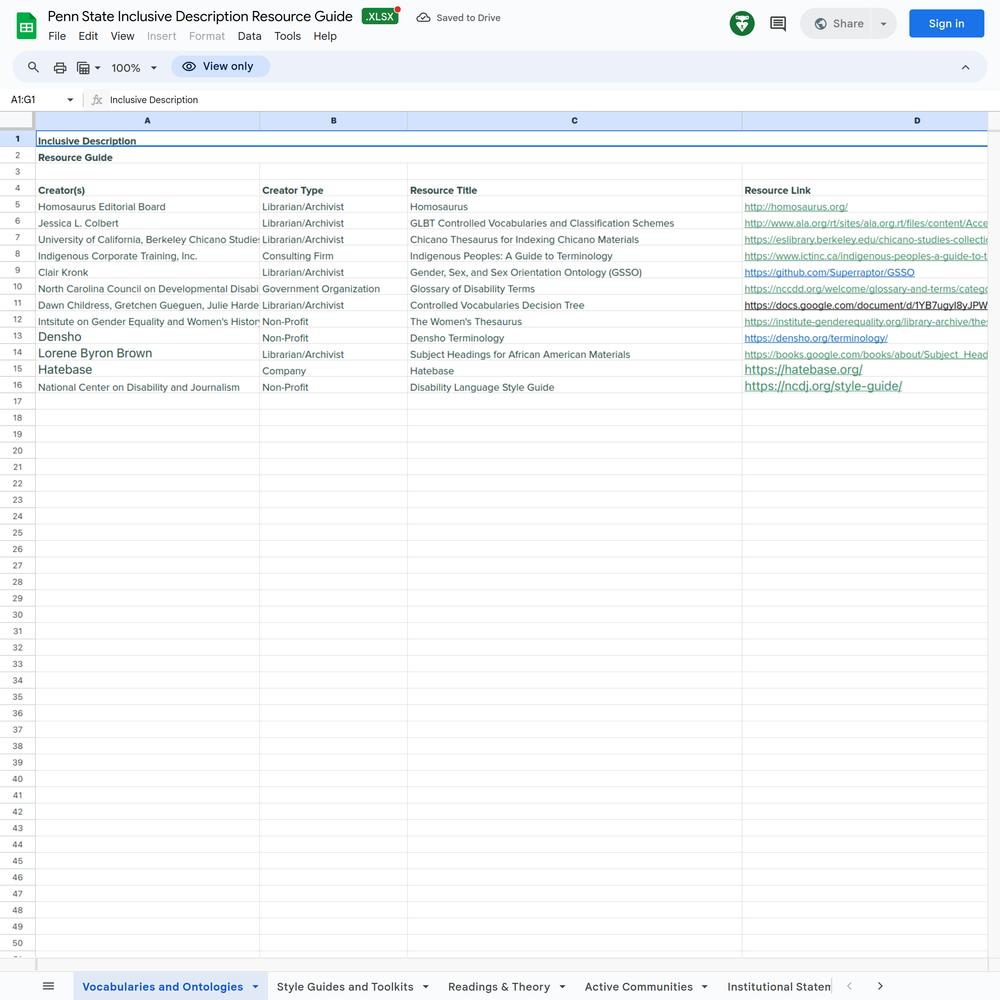Click the green account avatar icon
This screenshot has width=1000, height=1000.
[x=742, y=24]
